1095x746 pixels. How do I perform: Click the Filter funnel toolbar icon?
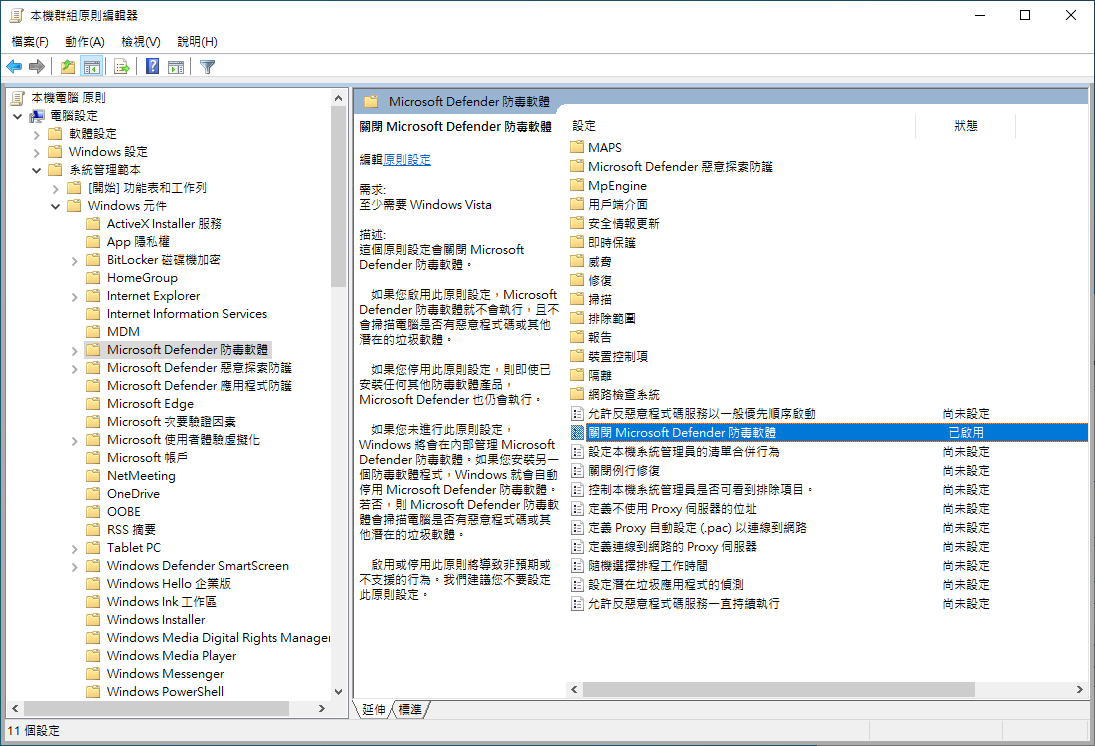(x=207, y=66)
